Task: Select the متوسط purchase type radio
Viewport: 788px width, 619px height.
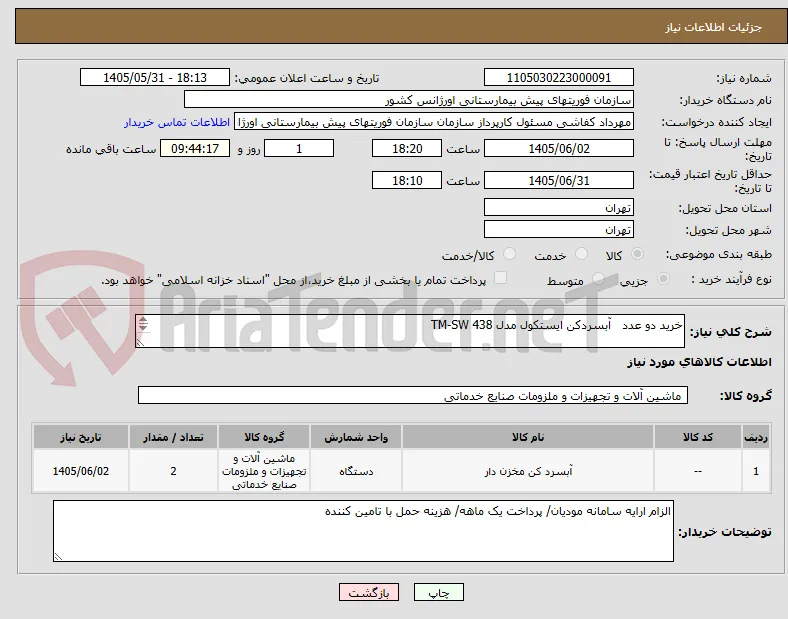Action: [598, 278]
